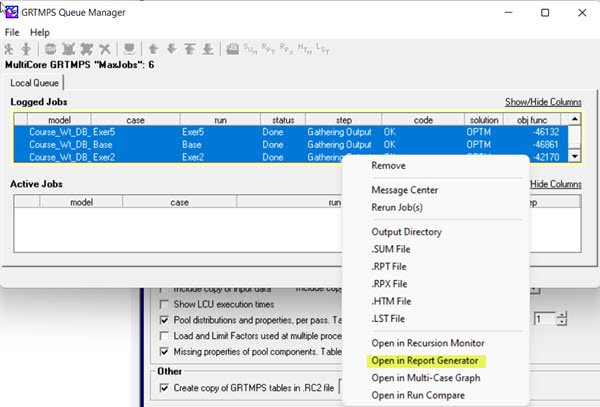Open the File menu
This screenshot has height=407, width=600.
12,32
